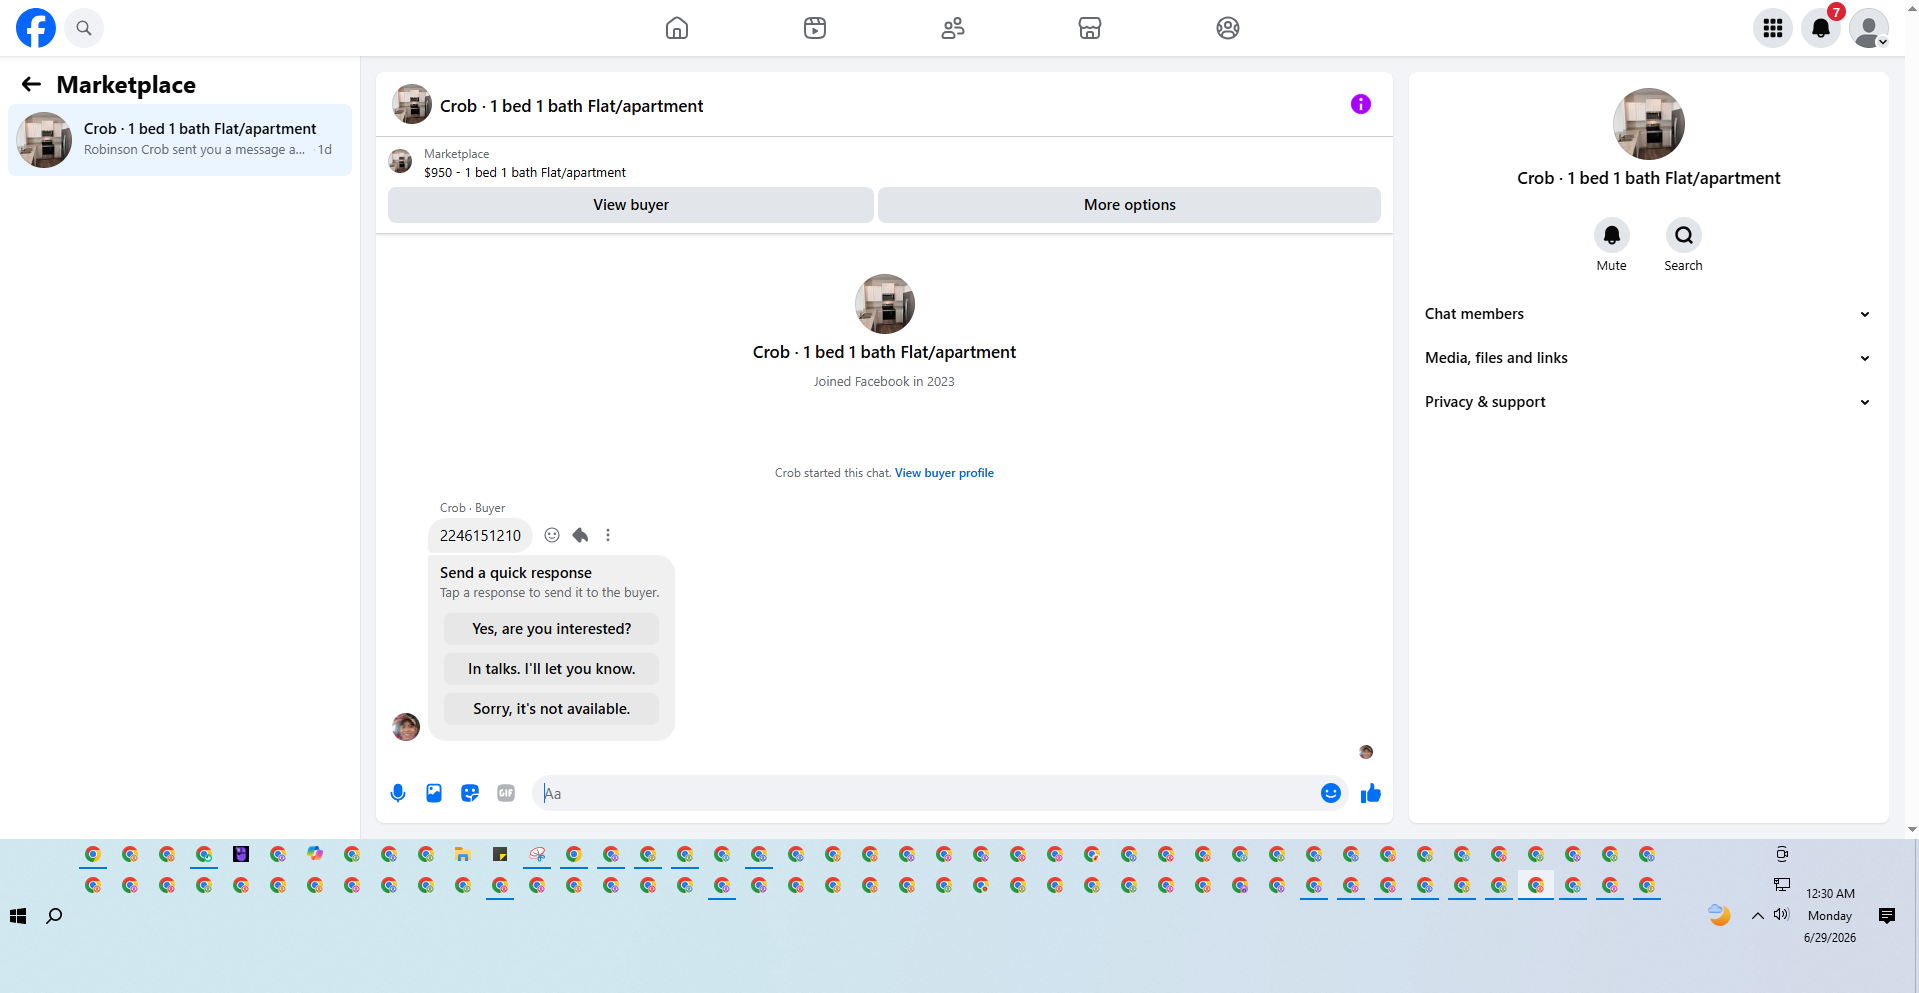1919x993 pixels.
Task: Choose a sticker icon
Action: [470, 793]
